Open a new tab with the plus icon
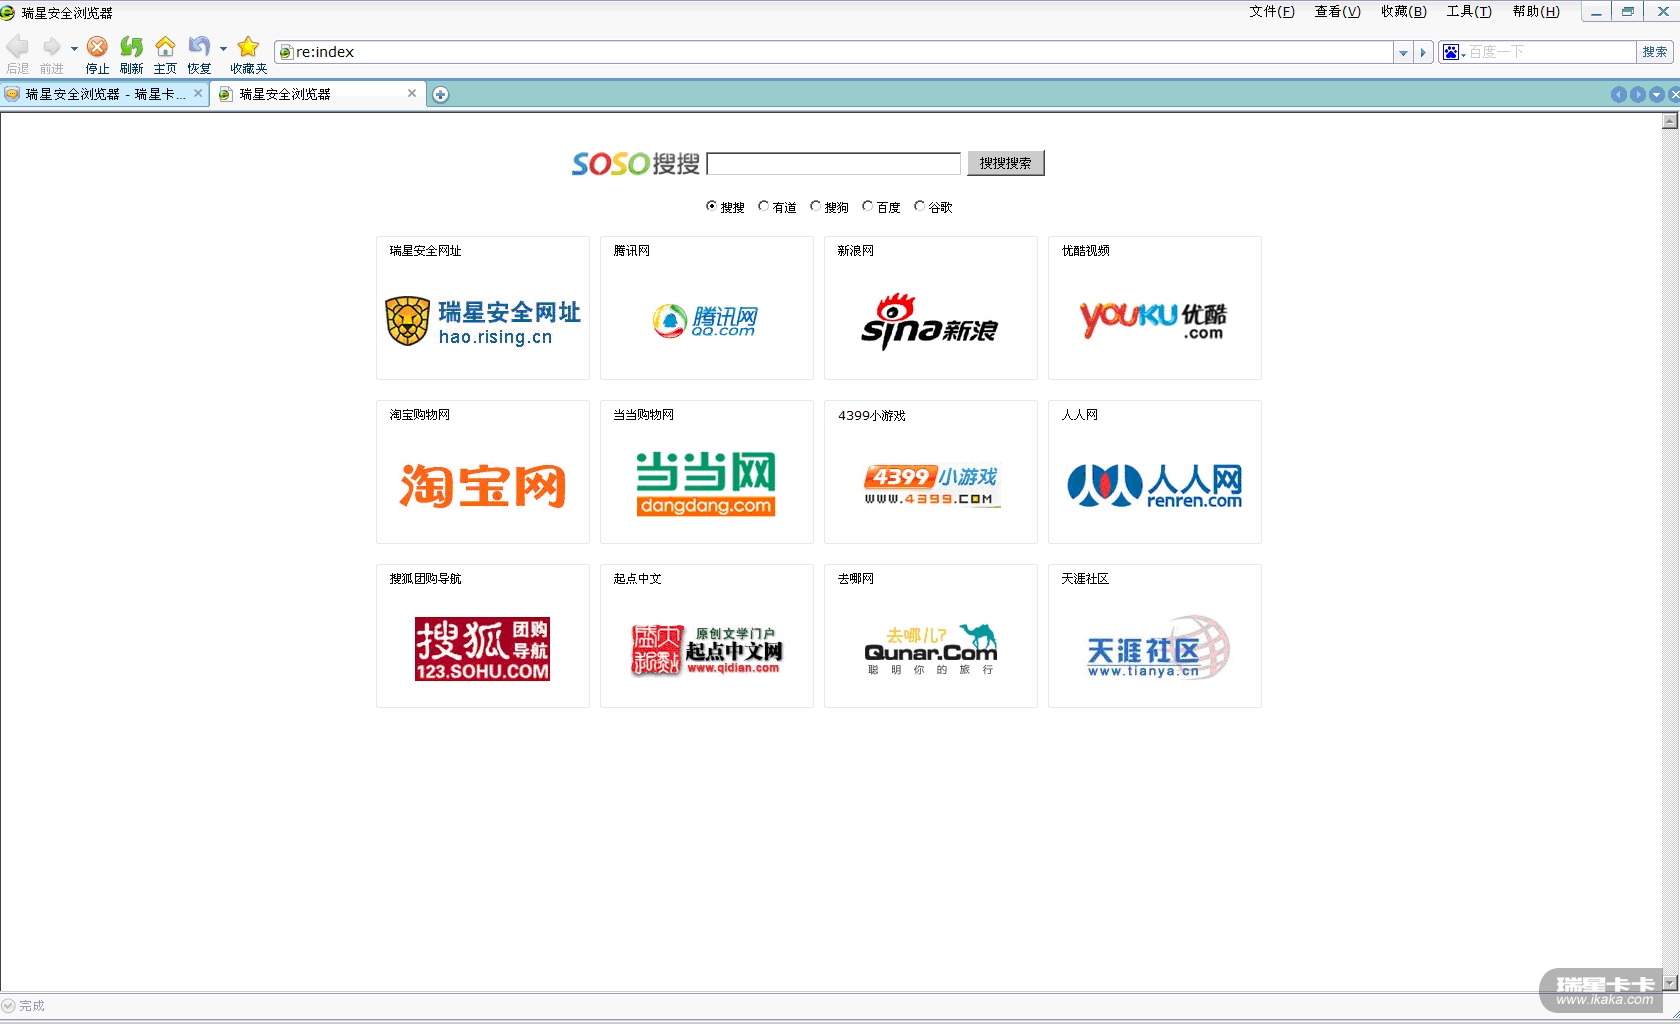The width and height of the screenshot is (1680, 1024). pyautogui.click(x=440, y=94)
